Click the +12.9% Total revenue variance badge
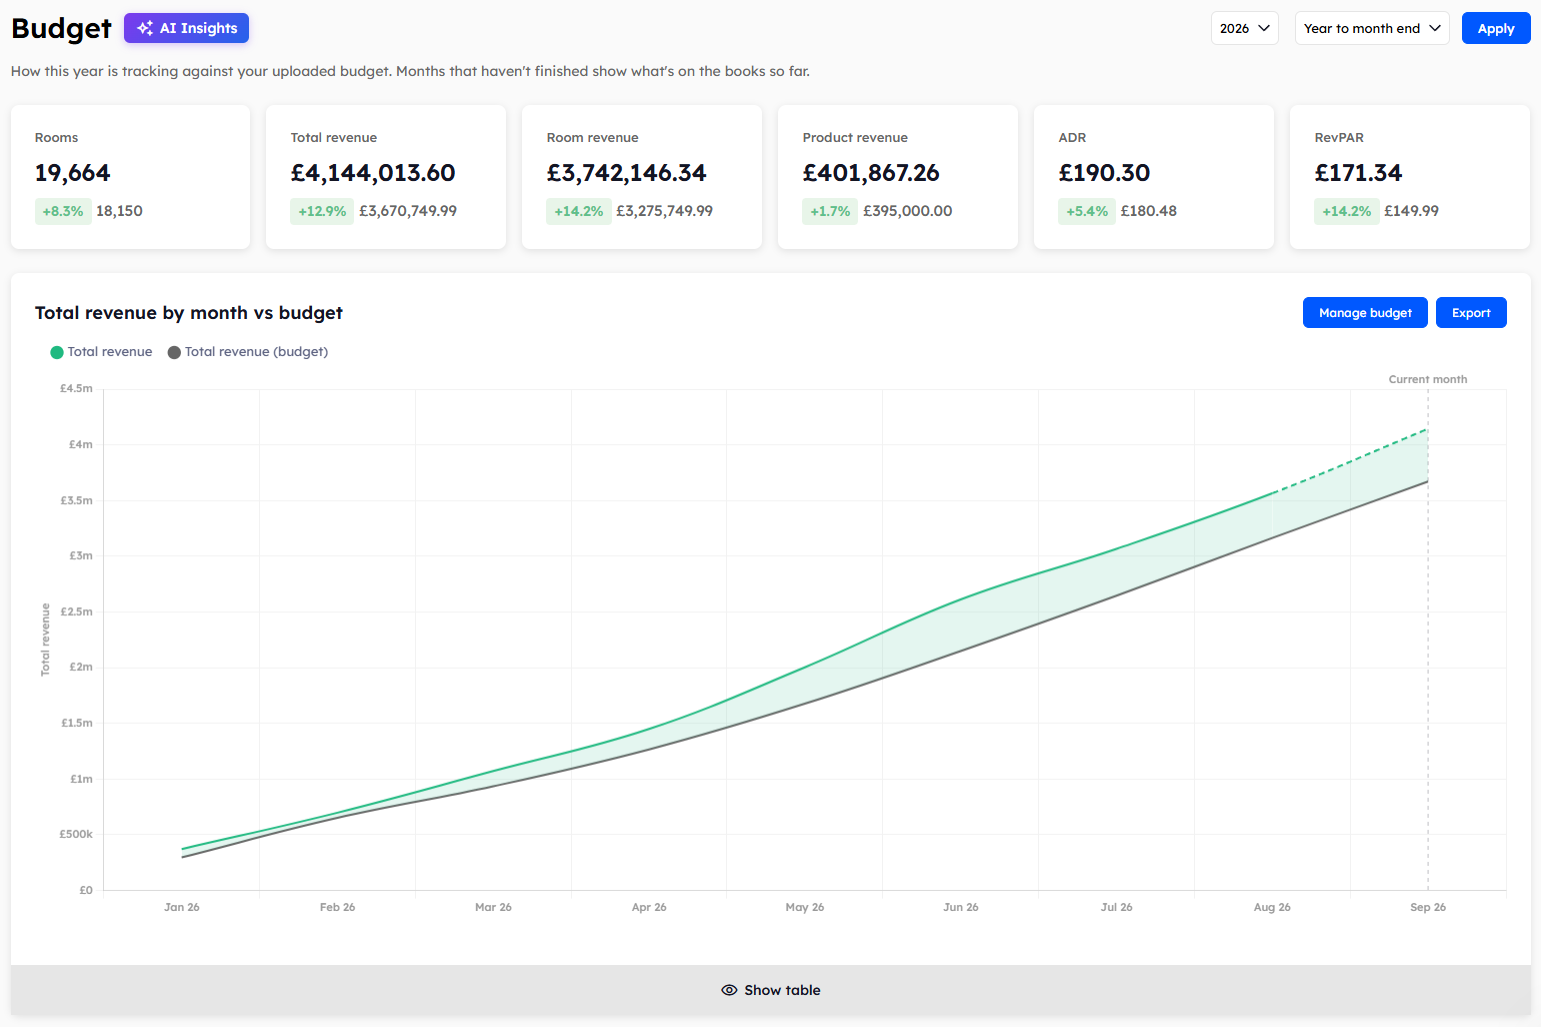1541x1027 pixels. click(x=322, y=211)
